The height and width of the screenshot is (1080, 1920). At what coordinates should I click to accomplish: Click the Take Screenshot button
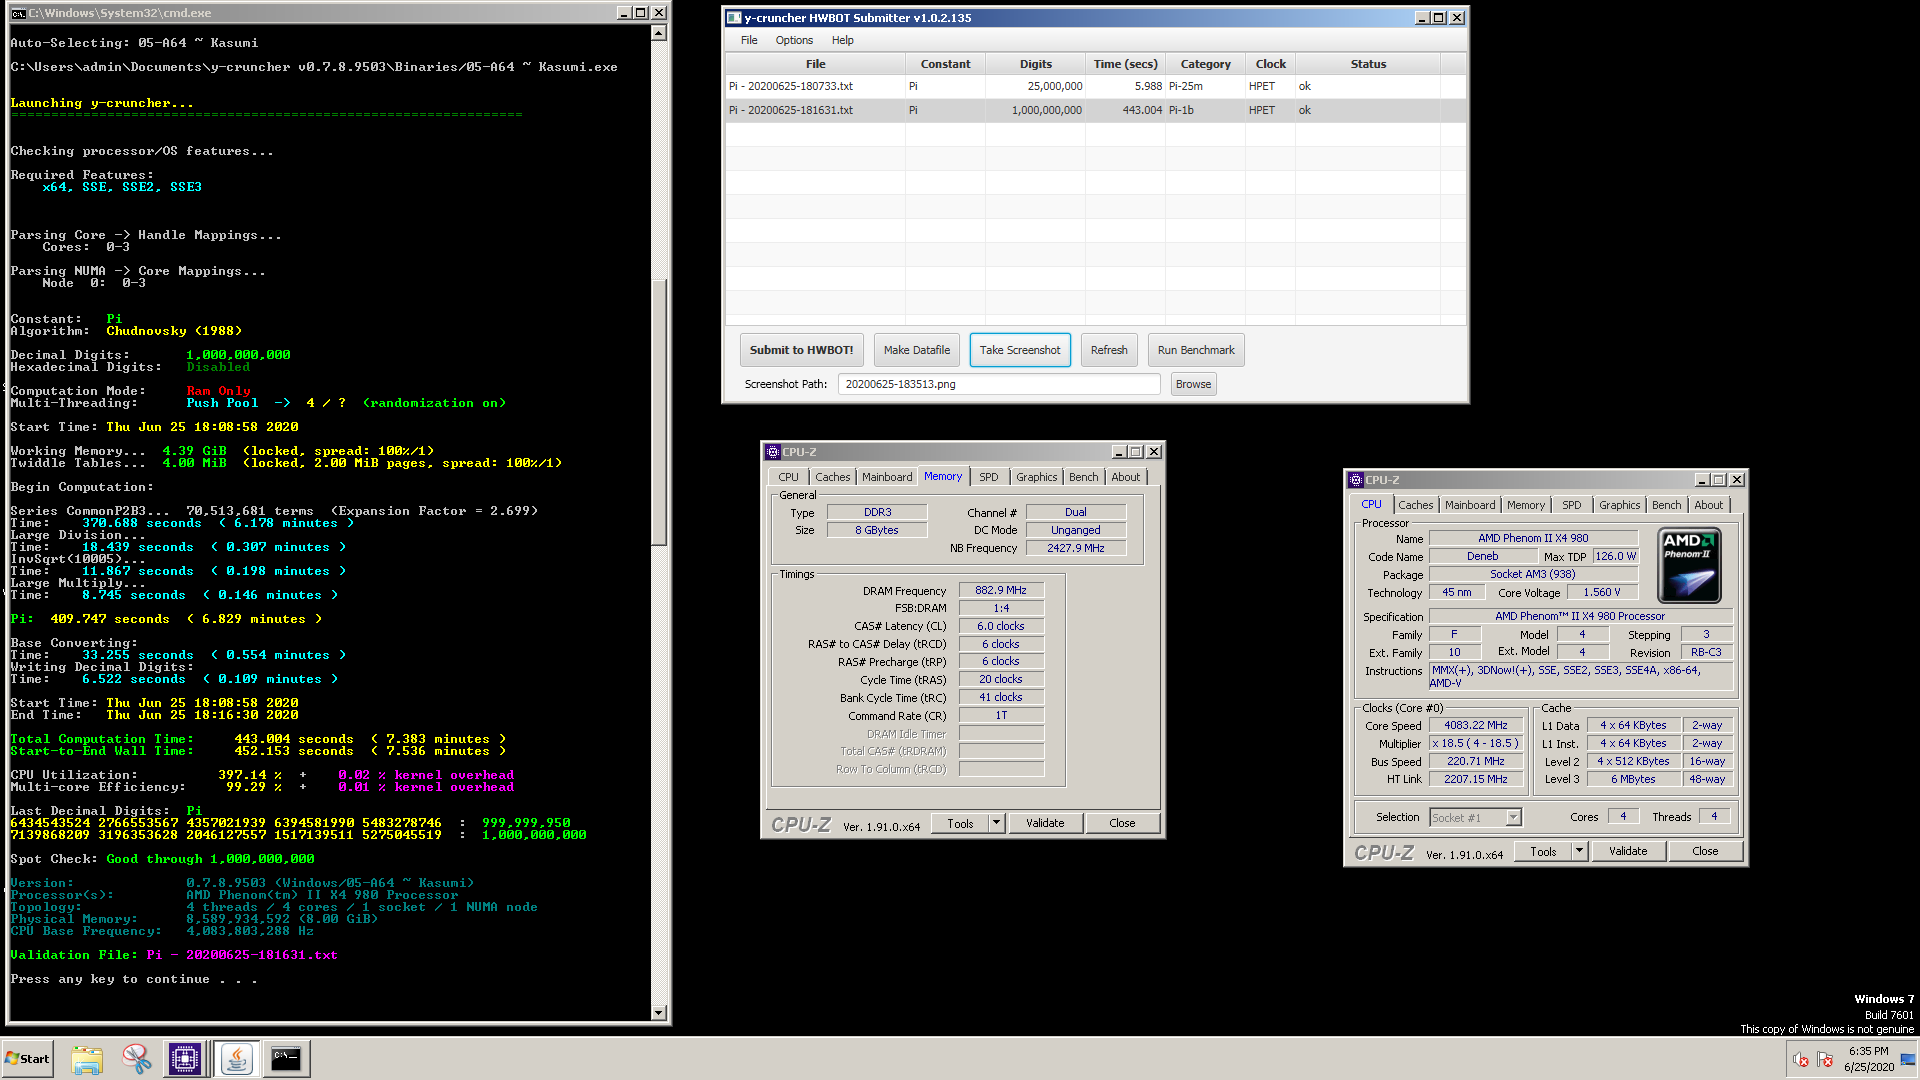1020,350
